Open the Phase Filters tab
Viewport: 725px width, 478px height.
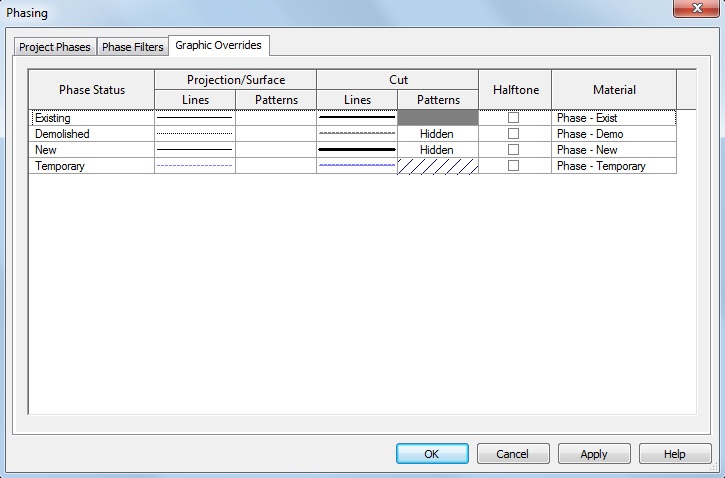pos(133,47)
